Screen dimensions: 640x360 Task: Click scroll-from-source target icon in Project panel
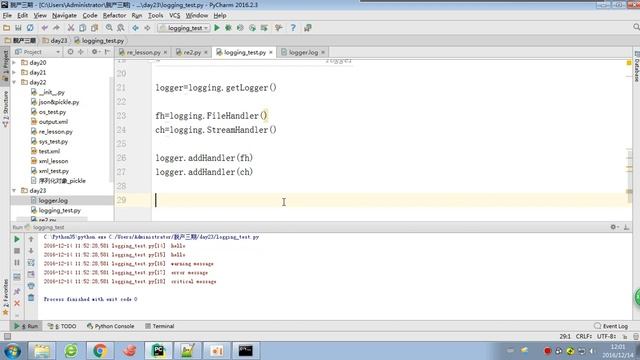tap(71, 52)
